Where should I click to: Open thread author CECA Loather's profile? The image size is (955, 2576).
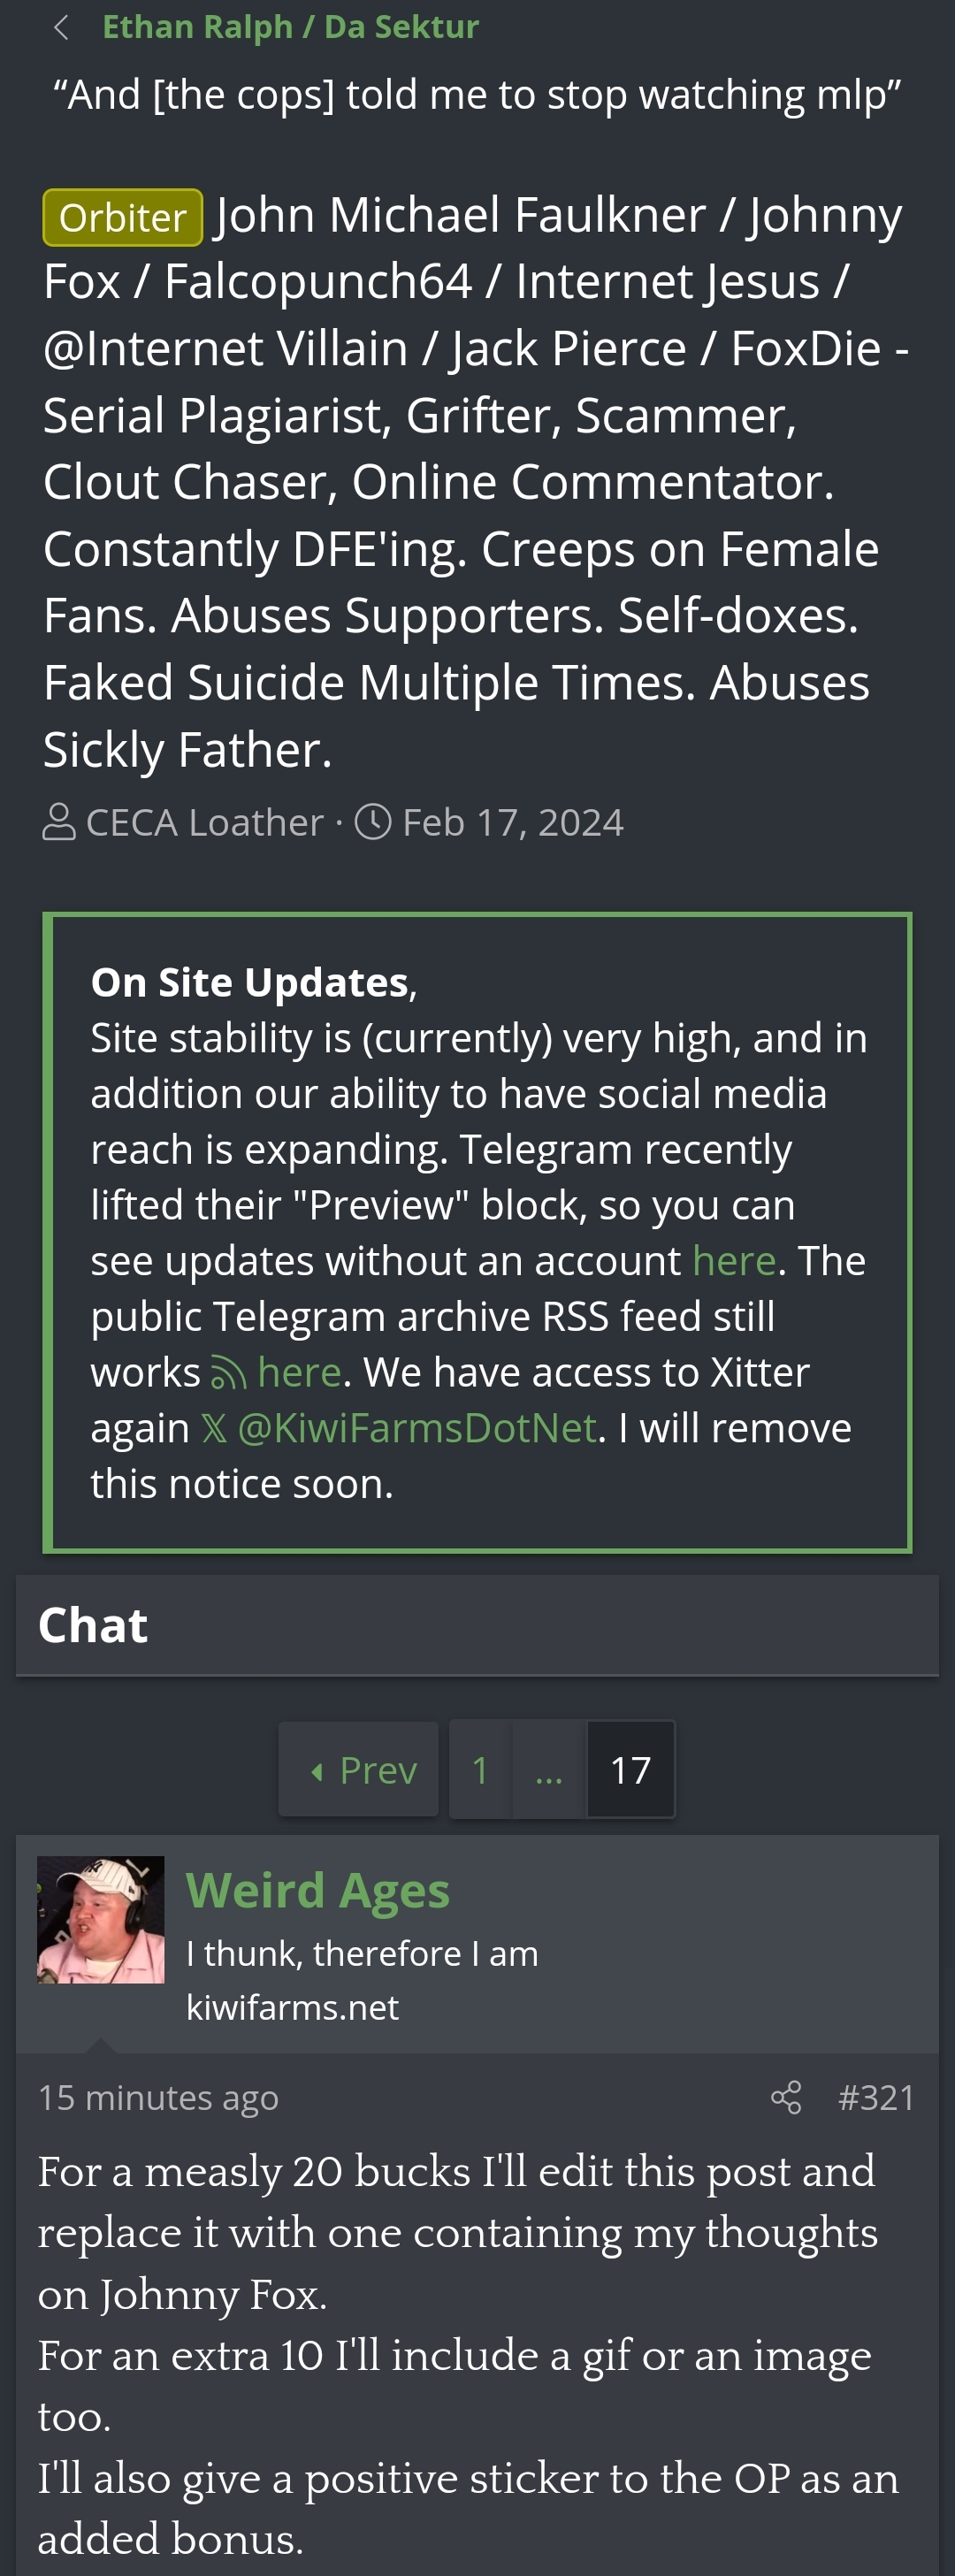205,822
